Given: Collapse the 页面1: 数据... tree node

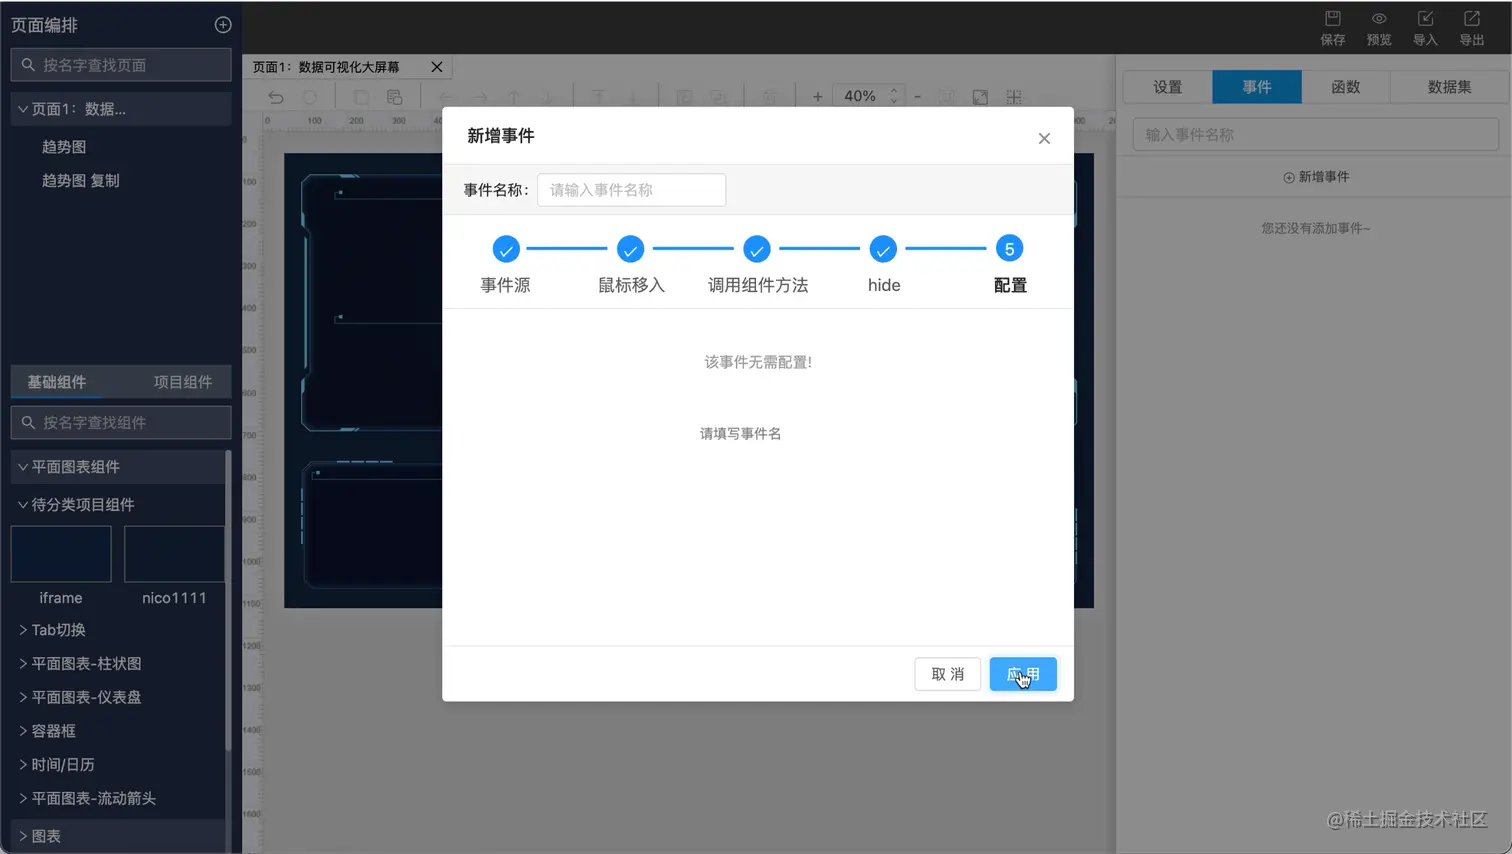Looking at the screenshot, I should coord(23,109).
